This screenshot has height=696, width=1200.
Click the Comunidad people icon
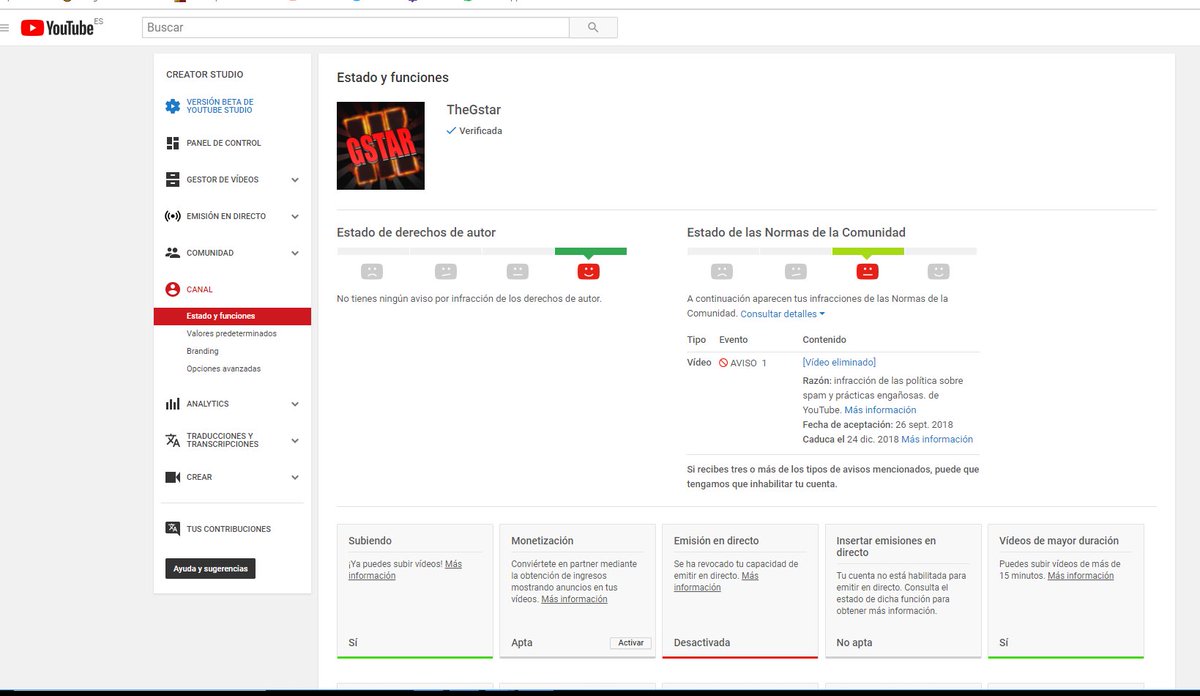coord(172,253)
